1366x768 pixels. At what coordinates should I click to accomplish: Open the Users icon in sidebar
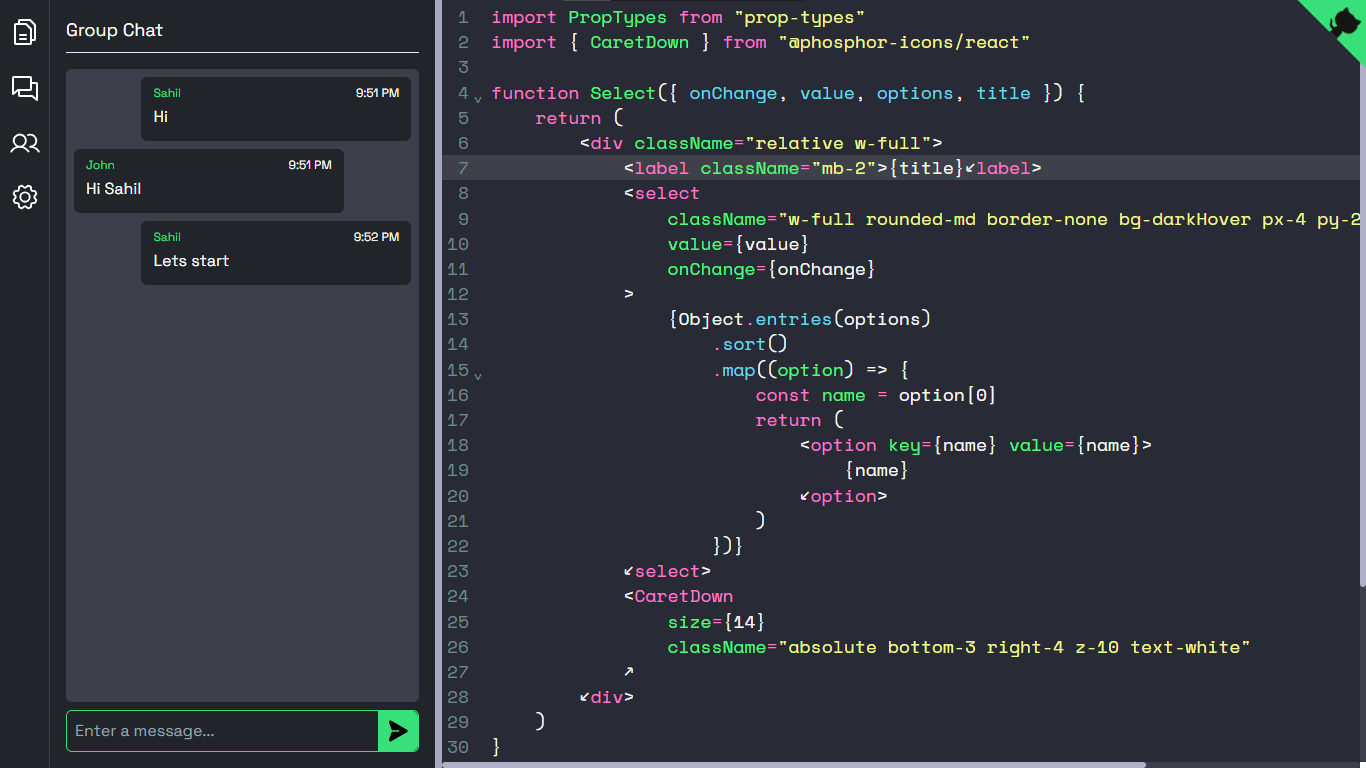(x=25, y=143)
